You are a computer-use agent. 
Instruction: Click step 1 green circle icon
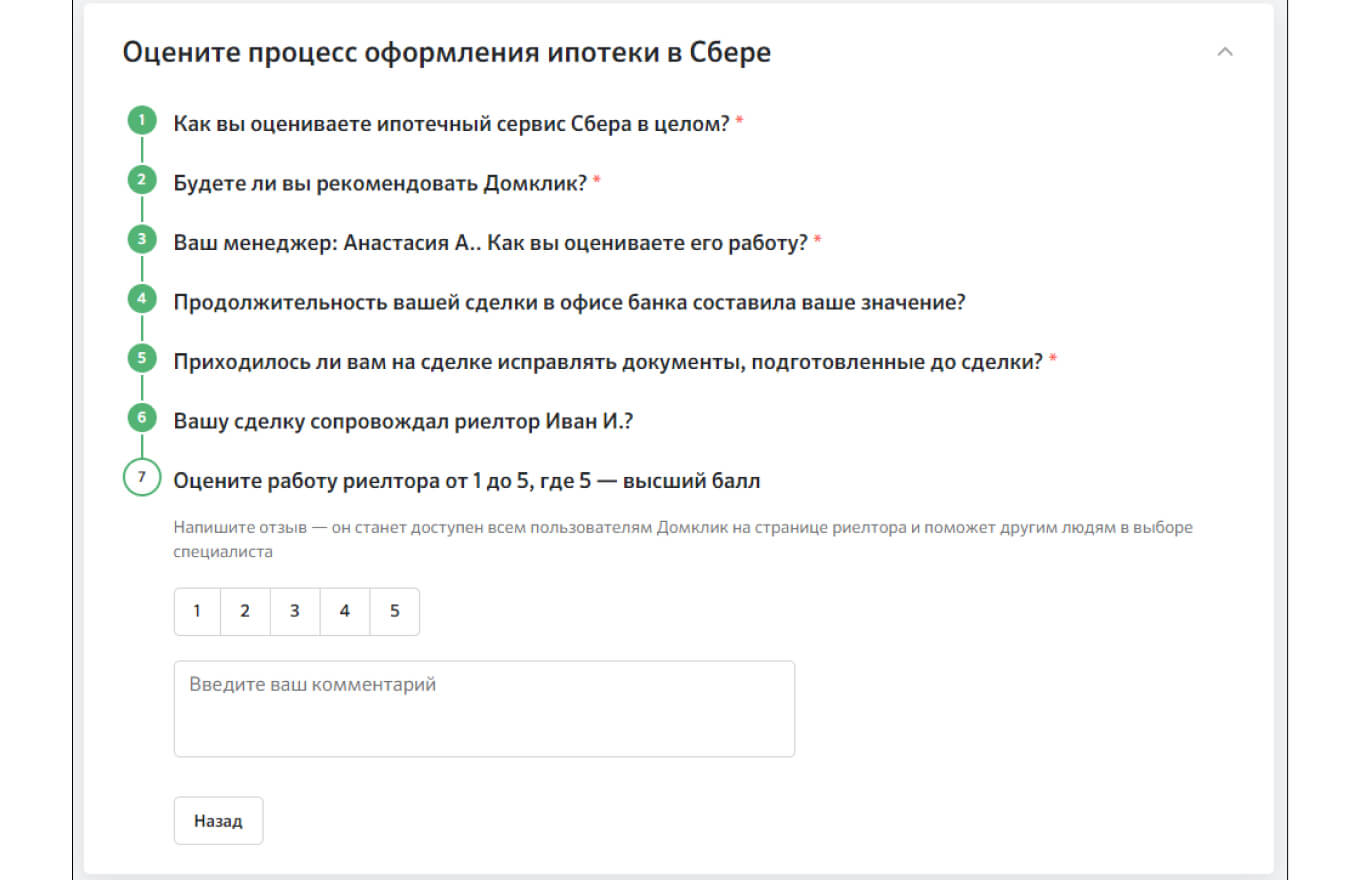142,122
